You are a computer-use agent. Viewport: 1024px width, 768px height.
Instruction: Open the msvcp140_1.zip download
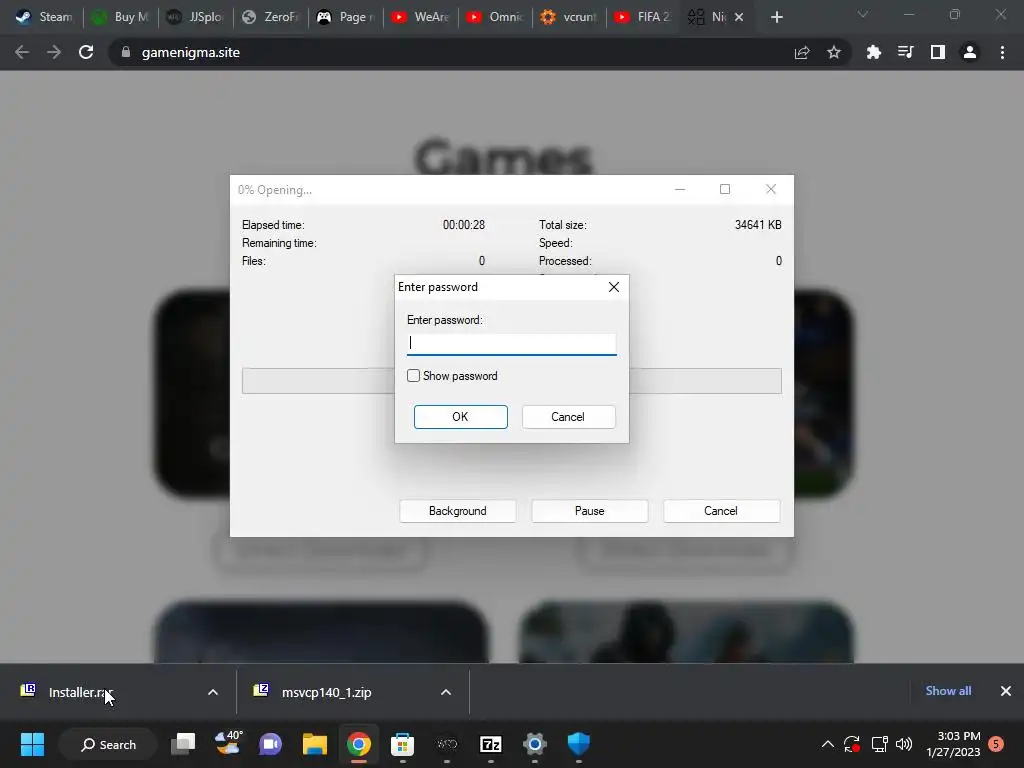pos(327,692)
